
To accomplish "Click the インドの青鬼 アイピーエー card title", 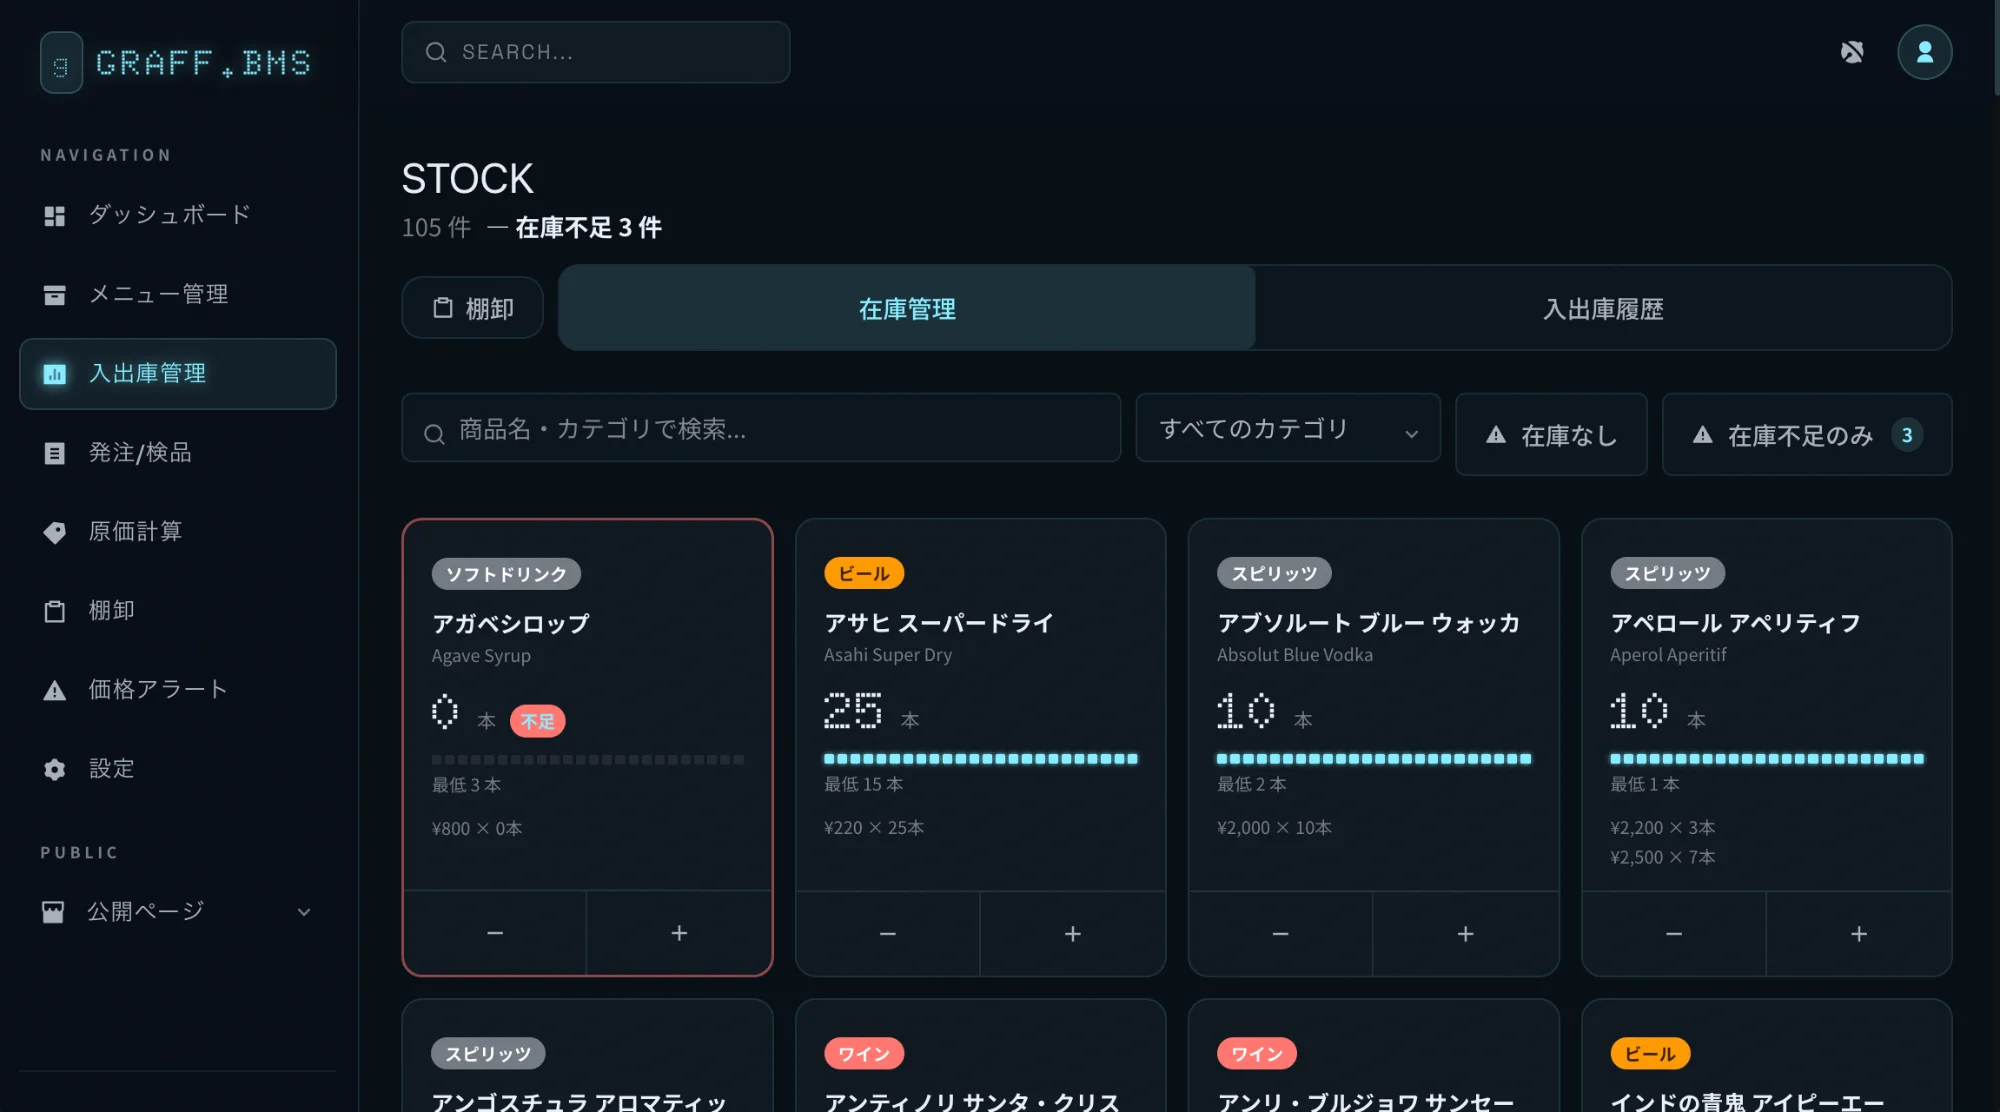I will click(1747, 1101).
